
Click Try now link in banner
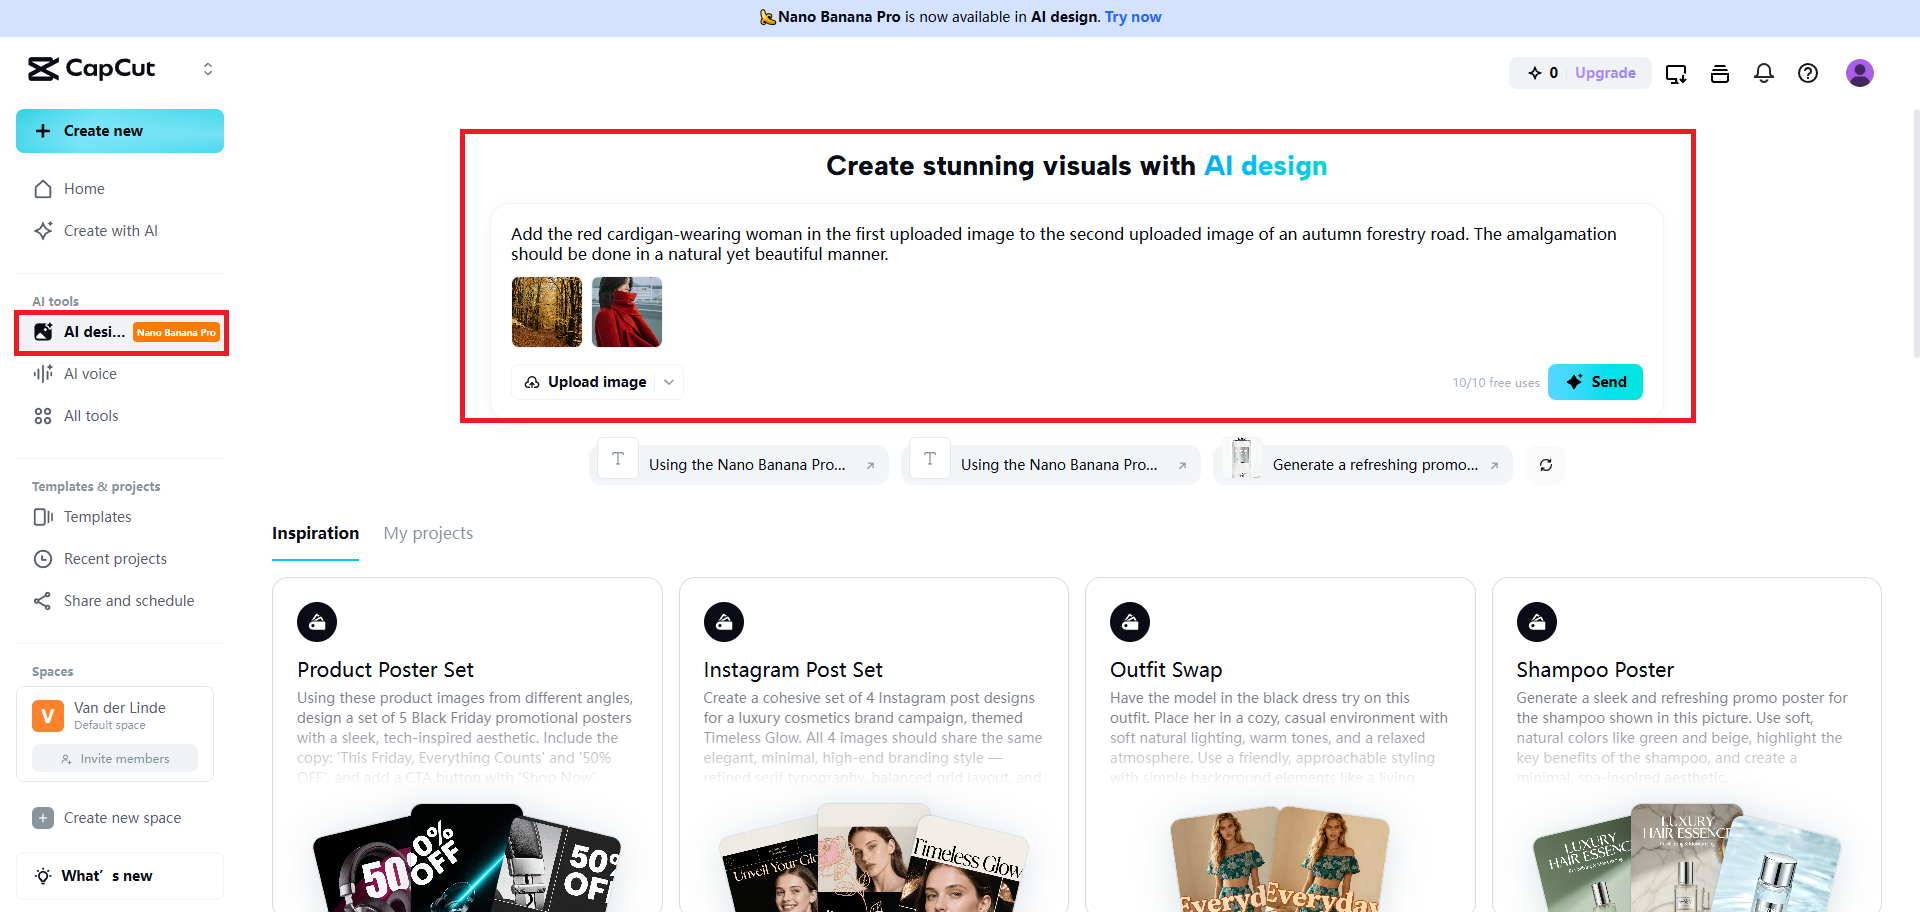[x=1133, y=17]
